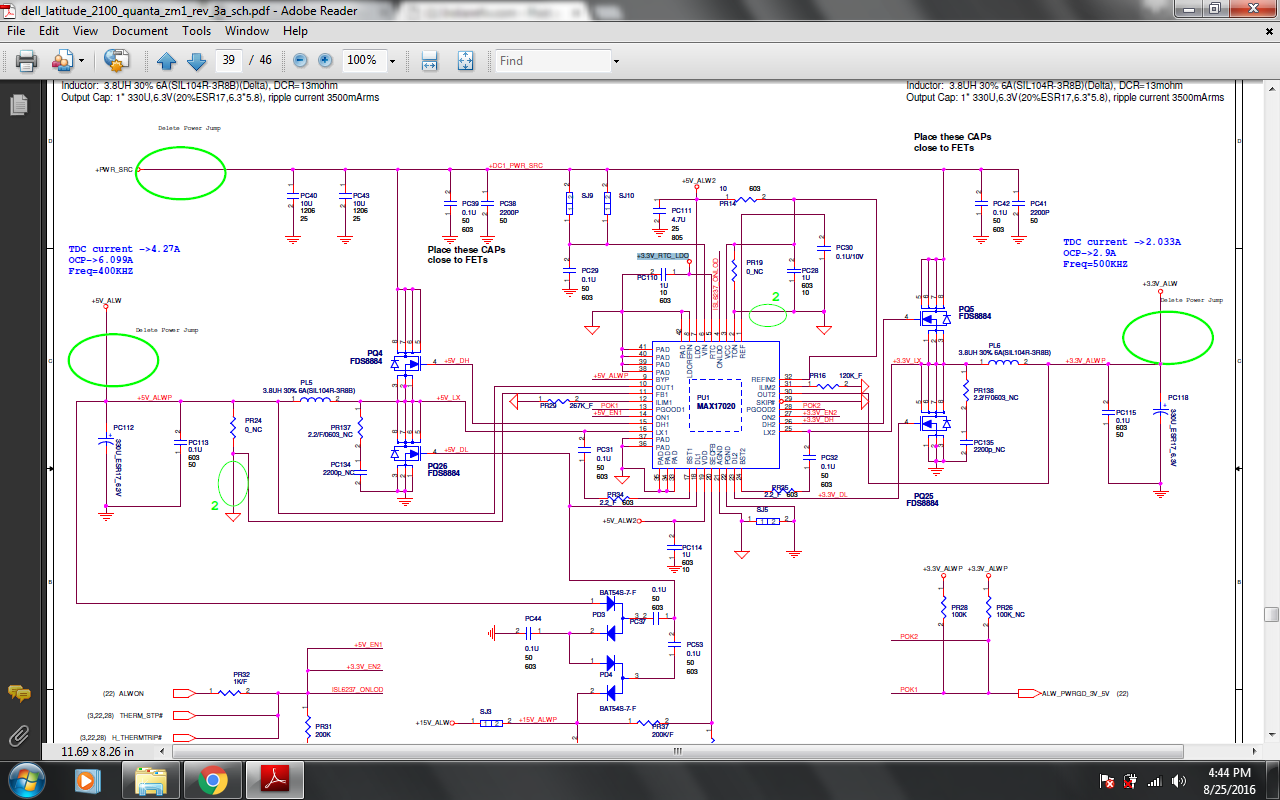The width and height of the screenshot is (1280, 800).
Task: Open the Edit menu
Action: click(x=49, y=31)
